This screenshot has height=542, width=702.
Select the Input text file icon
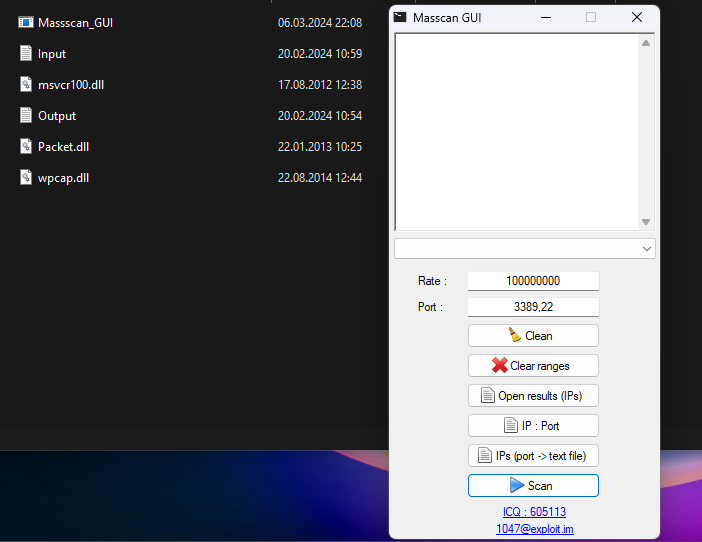pyautogui.click(x=26, y=53)
